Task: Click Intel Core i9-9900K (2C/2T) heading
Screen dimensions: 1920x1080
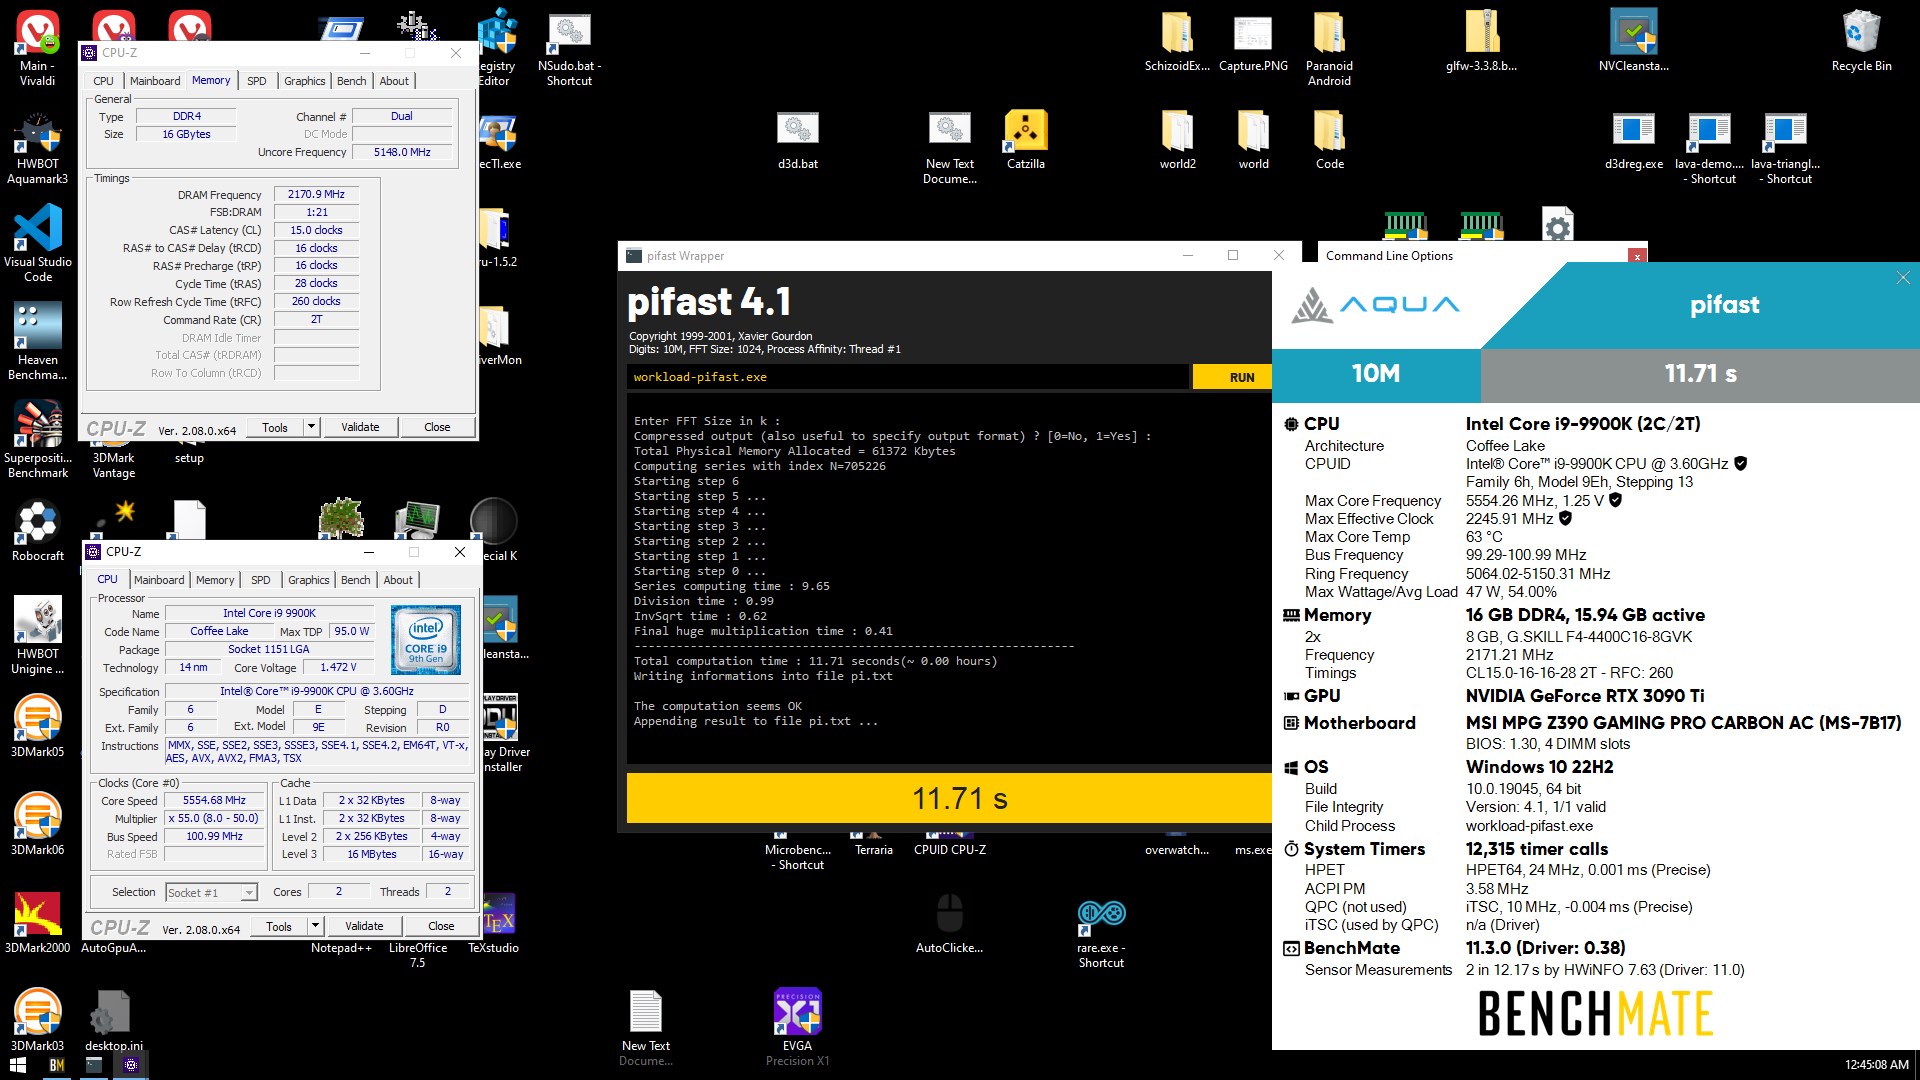Action: tap(1583, 424)
